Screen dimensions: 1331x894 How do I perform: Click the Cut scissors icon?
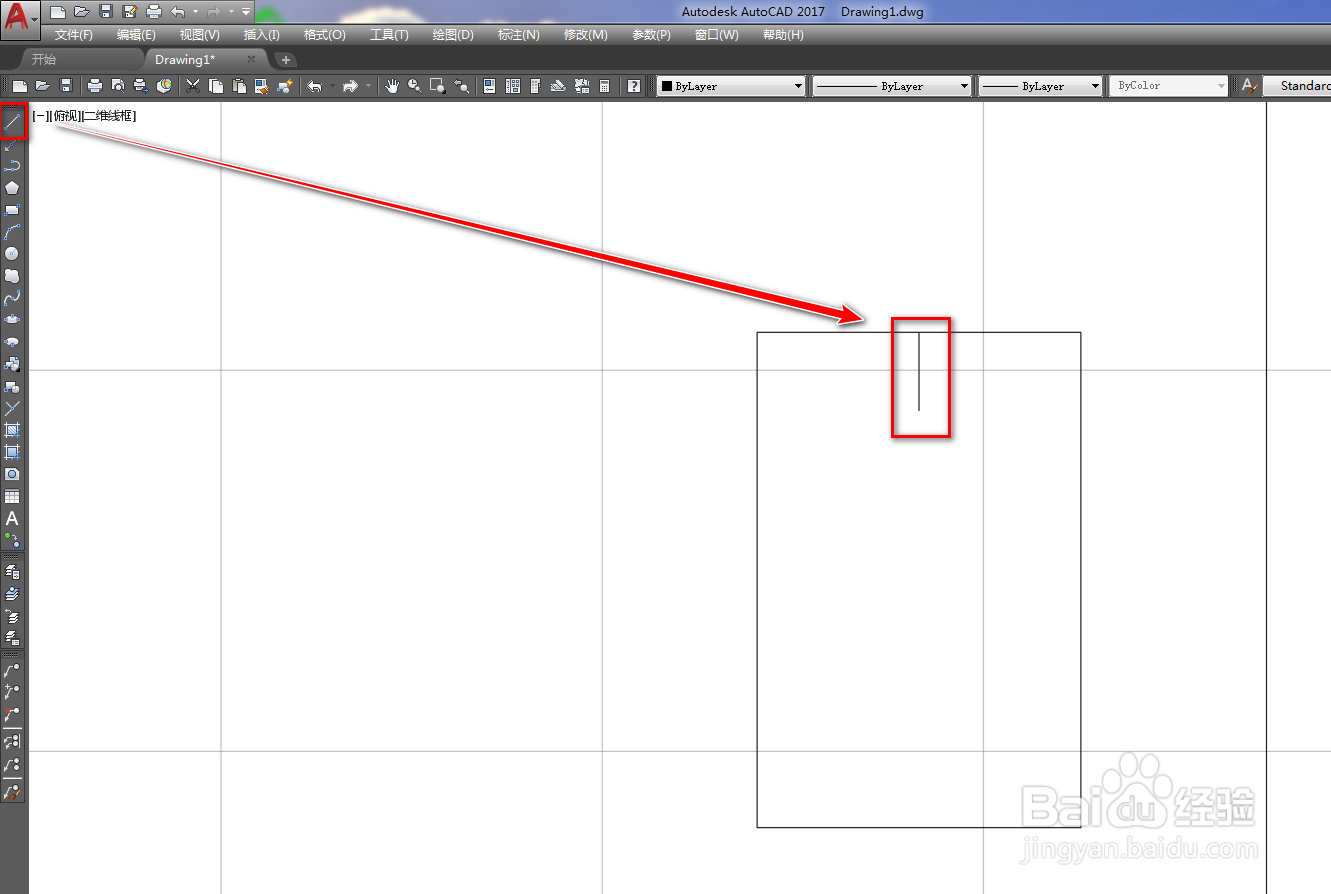tap(193, 86)
